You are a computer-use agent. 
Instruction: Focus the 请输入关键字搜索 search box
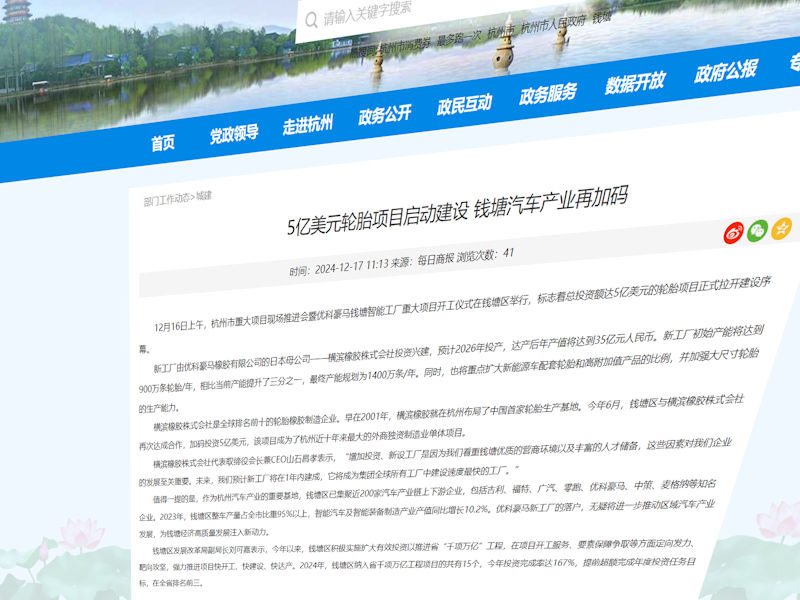tap(367, 13)
